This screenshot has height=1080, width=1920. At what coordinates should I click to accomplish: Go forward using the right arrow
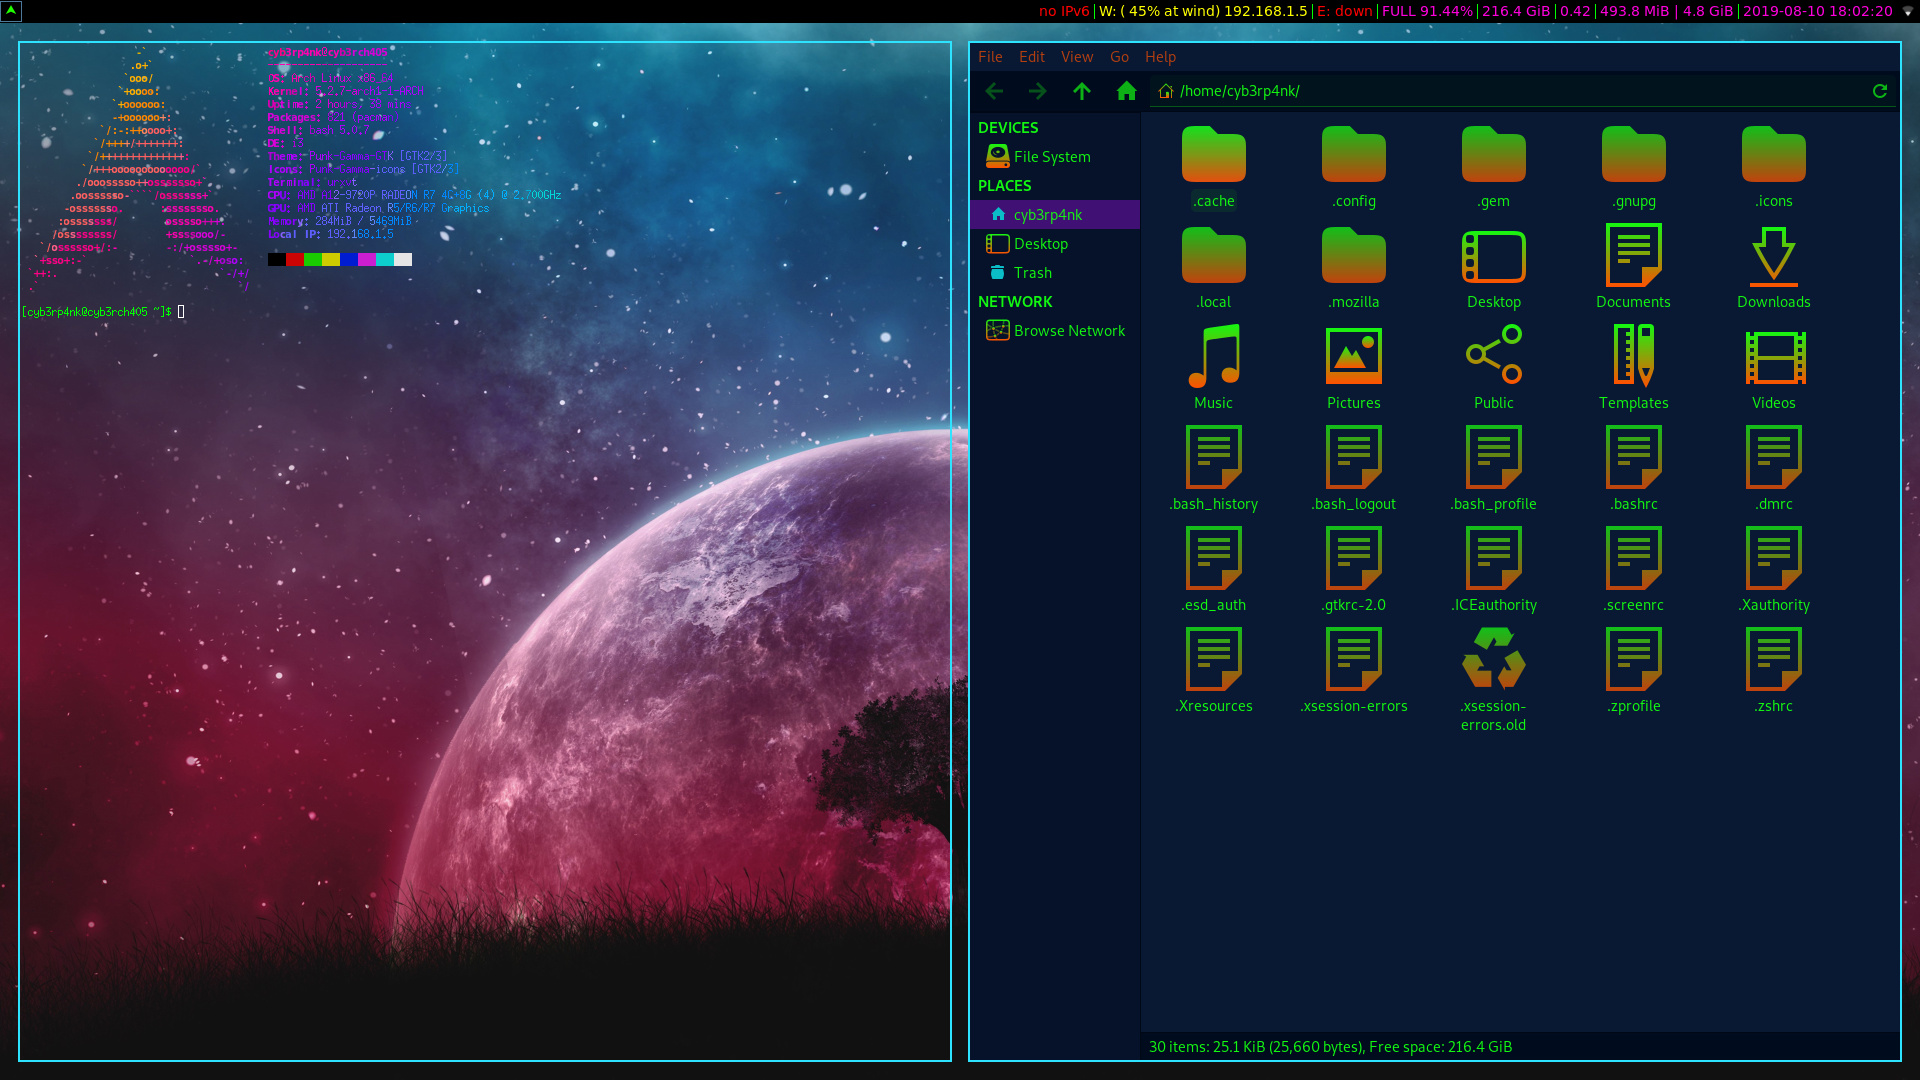point(1038,91)
